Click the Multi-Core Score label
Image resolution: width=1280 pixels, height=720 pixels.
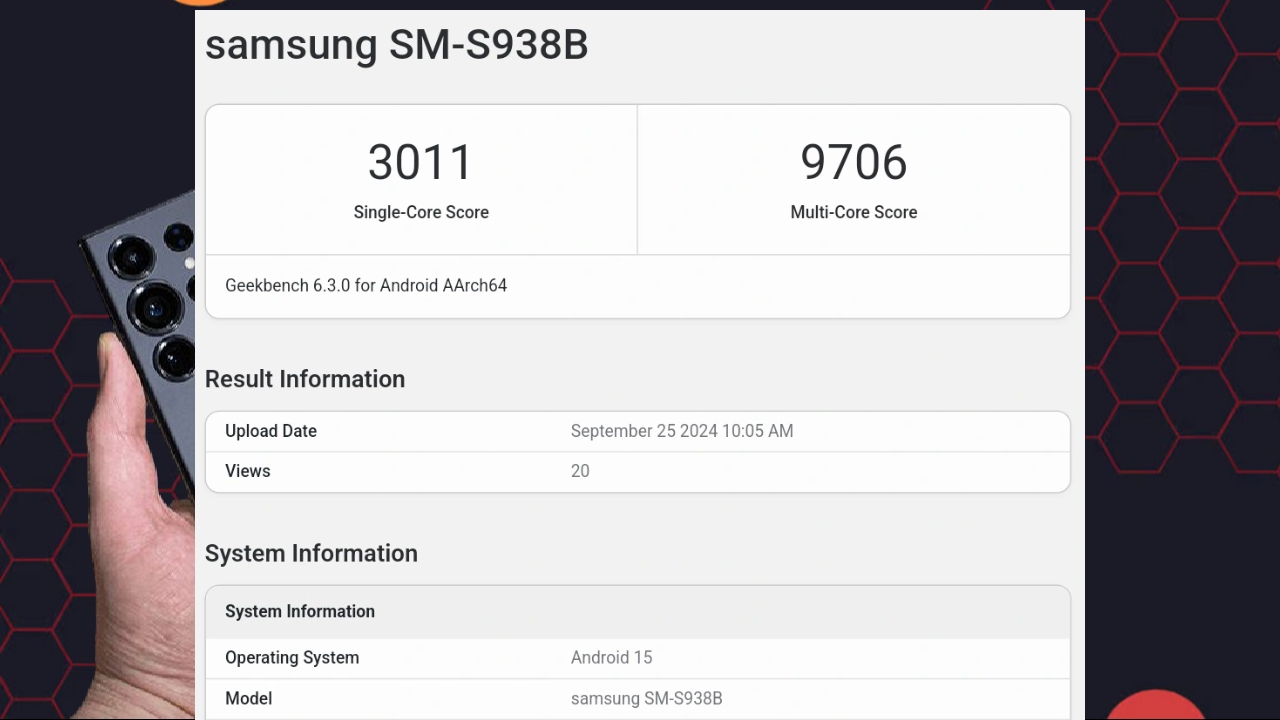tap(853, 212)
